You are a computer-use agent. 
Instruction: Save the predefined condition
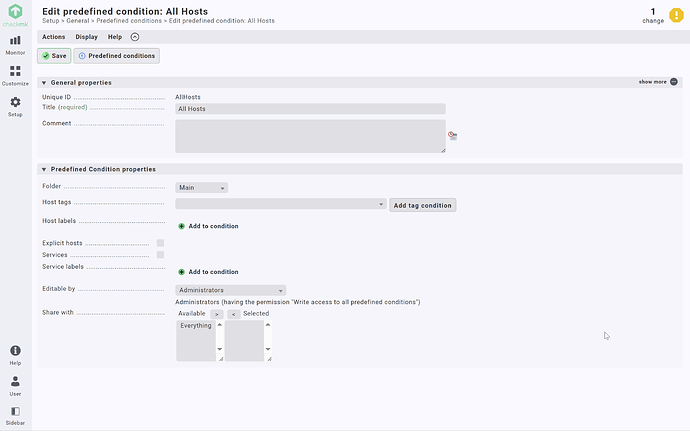pyautogui.click(x=54, y=56)
